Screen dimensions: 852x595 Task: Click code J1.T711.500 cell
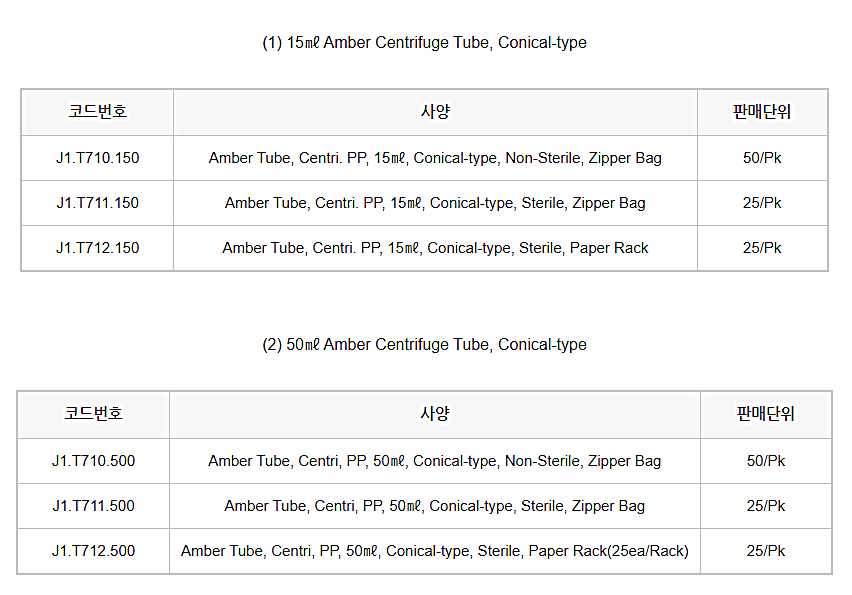[x=93, y=506]
